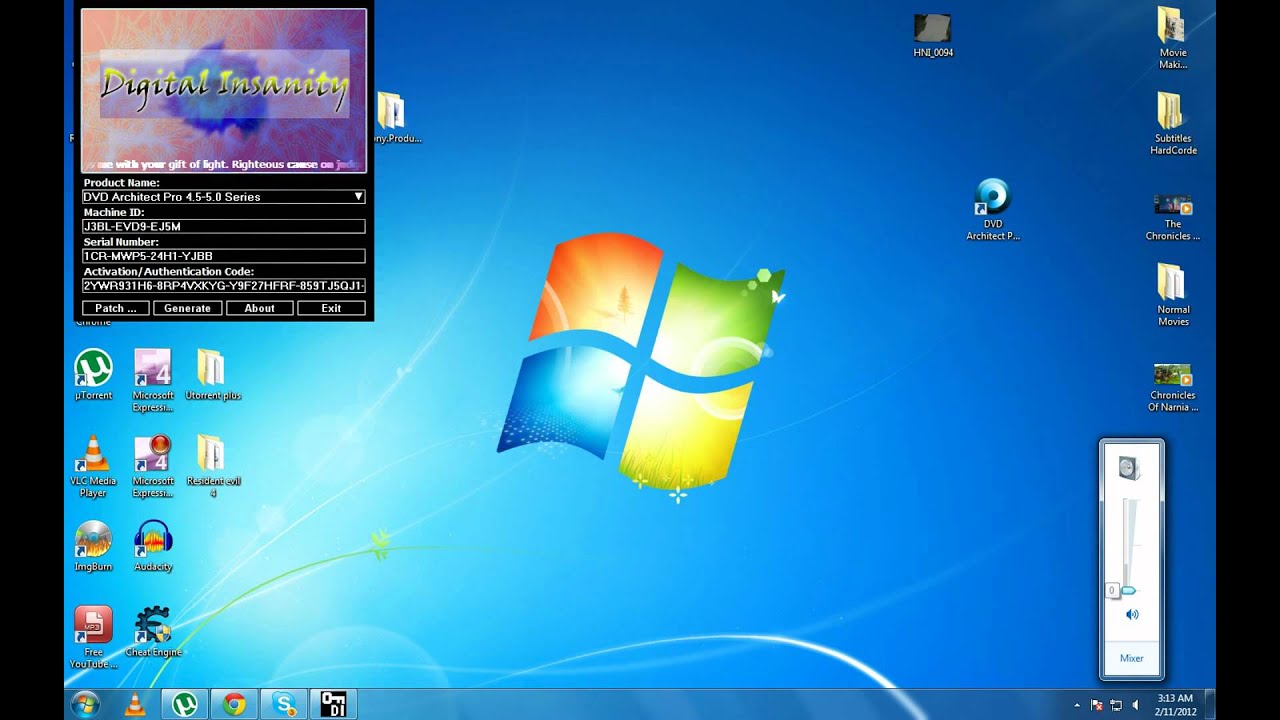
Task: Open the Windows Start menu
Action: click(x=85, y=704)
